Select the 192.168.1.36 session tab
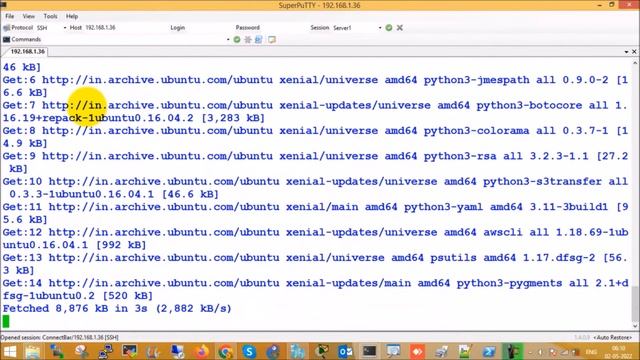The width and height of the screenshot is (640, 360). (x=27, y=51)
